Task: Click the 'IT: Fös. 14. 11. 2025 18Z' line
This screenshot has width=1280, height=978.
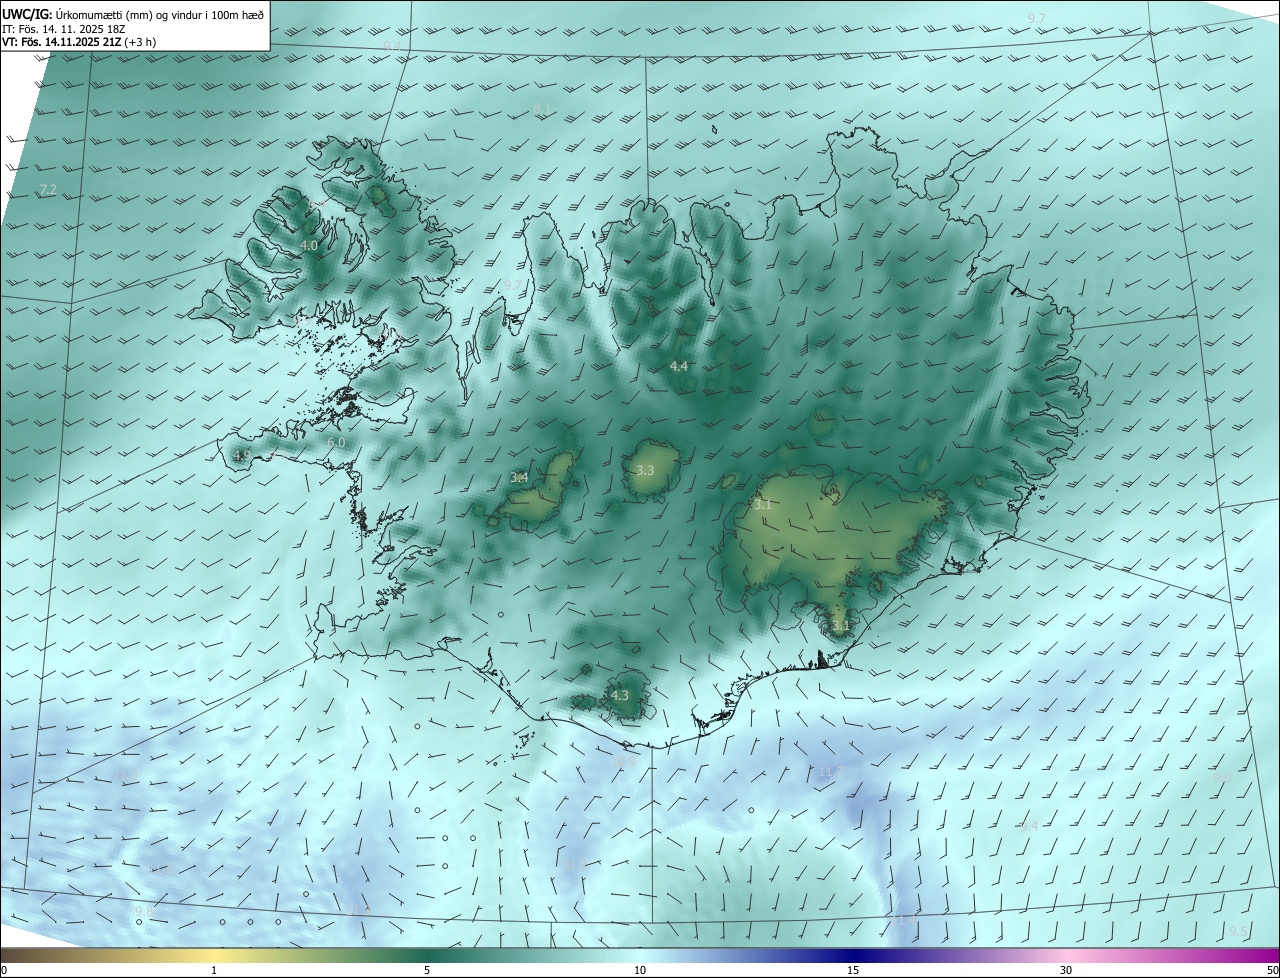Action: coord(63,29)
